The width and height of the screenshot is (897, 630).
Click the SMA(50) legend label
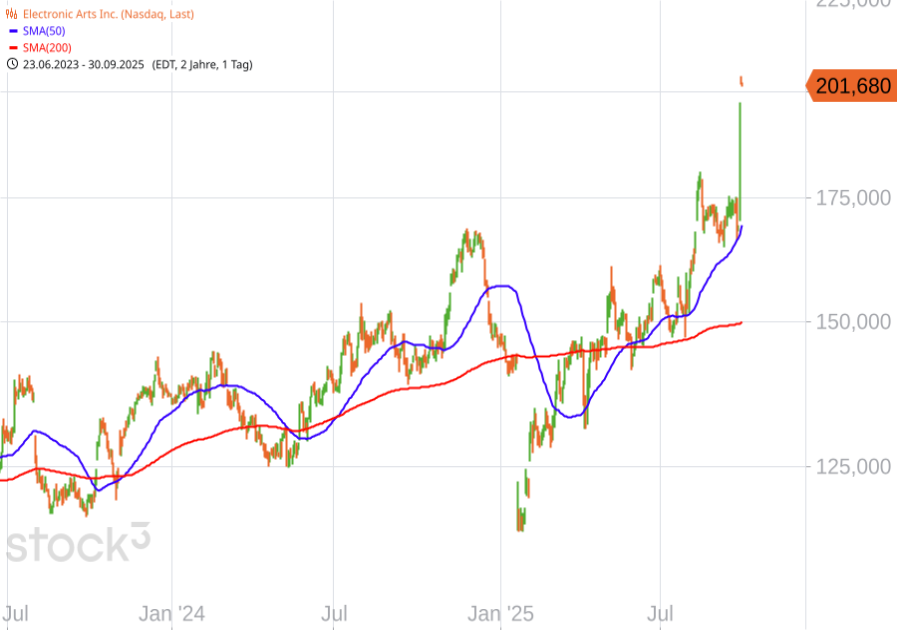(43, 31)
